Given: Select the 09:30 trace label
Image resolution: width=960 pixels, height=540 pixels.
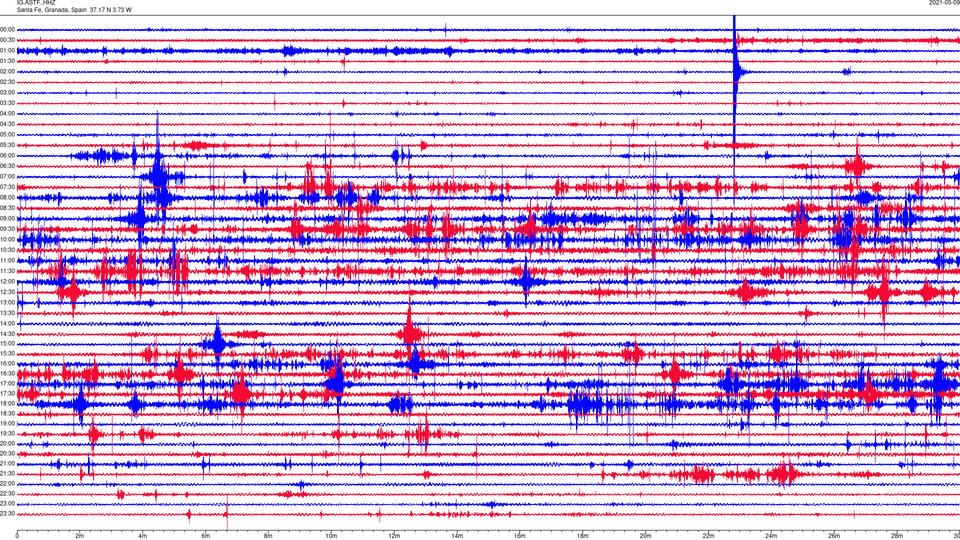Looking at the screenshot, I should (7, 229).
